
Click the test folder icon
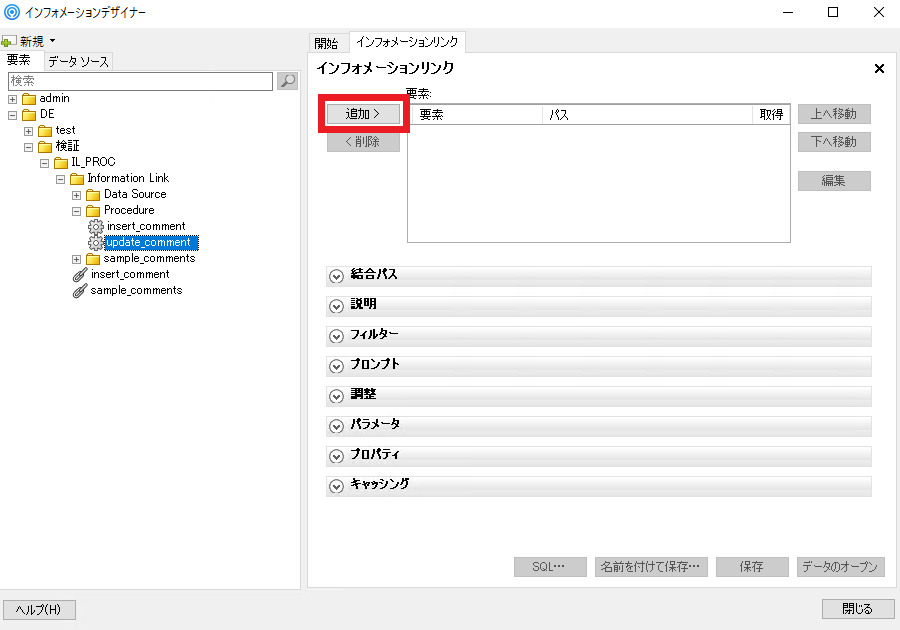45,131
